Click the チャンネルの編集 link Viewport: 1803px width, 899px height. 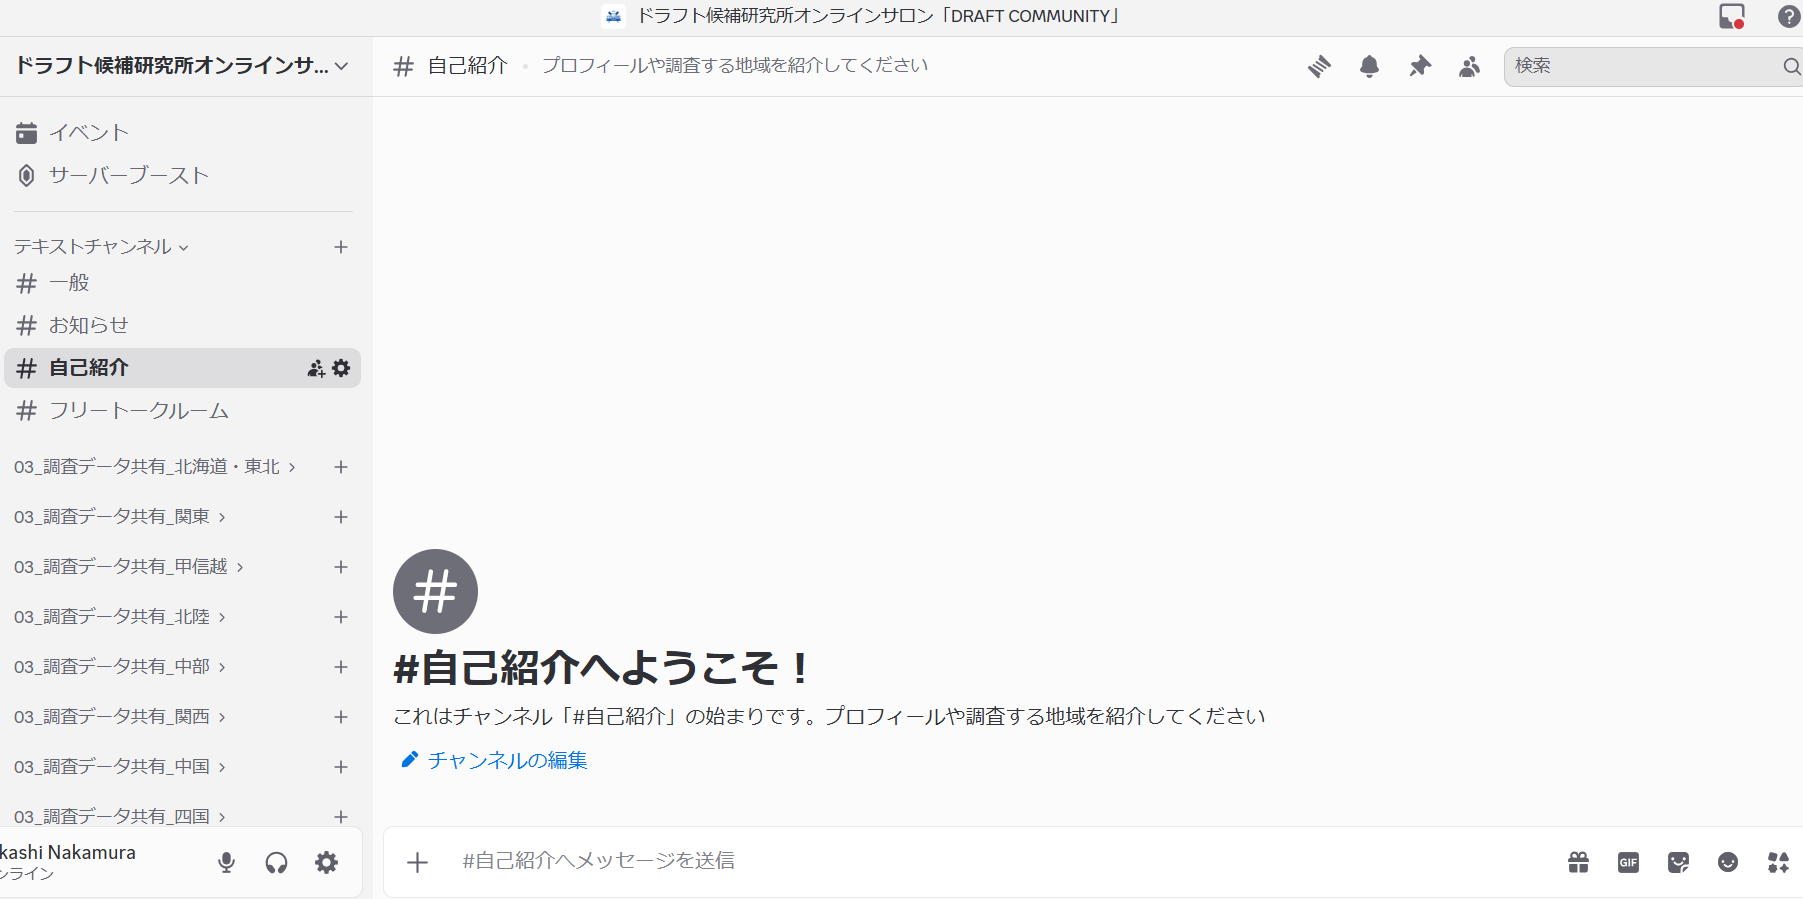point(506,761)
